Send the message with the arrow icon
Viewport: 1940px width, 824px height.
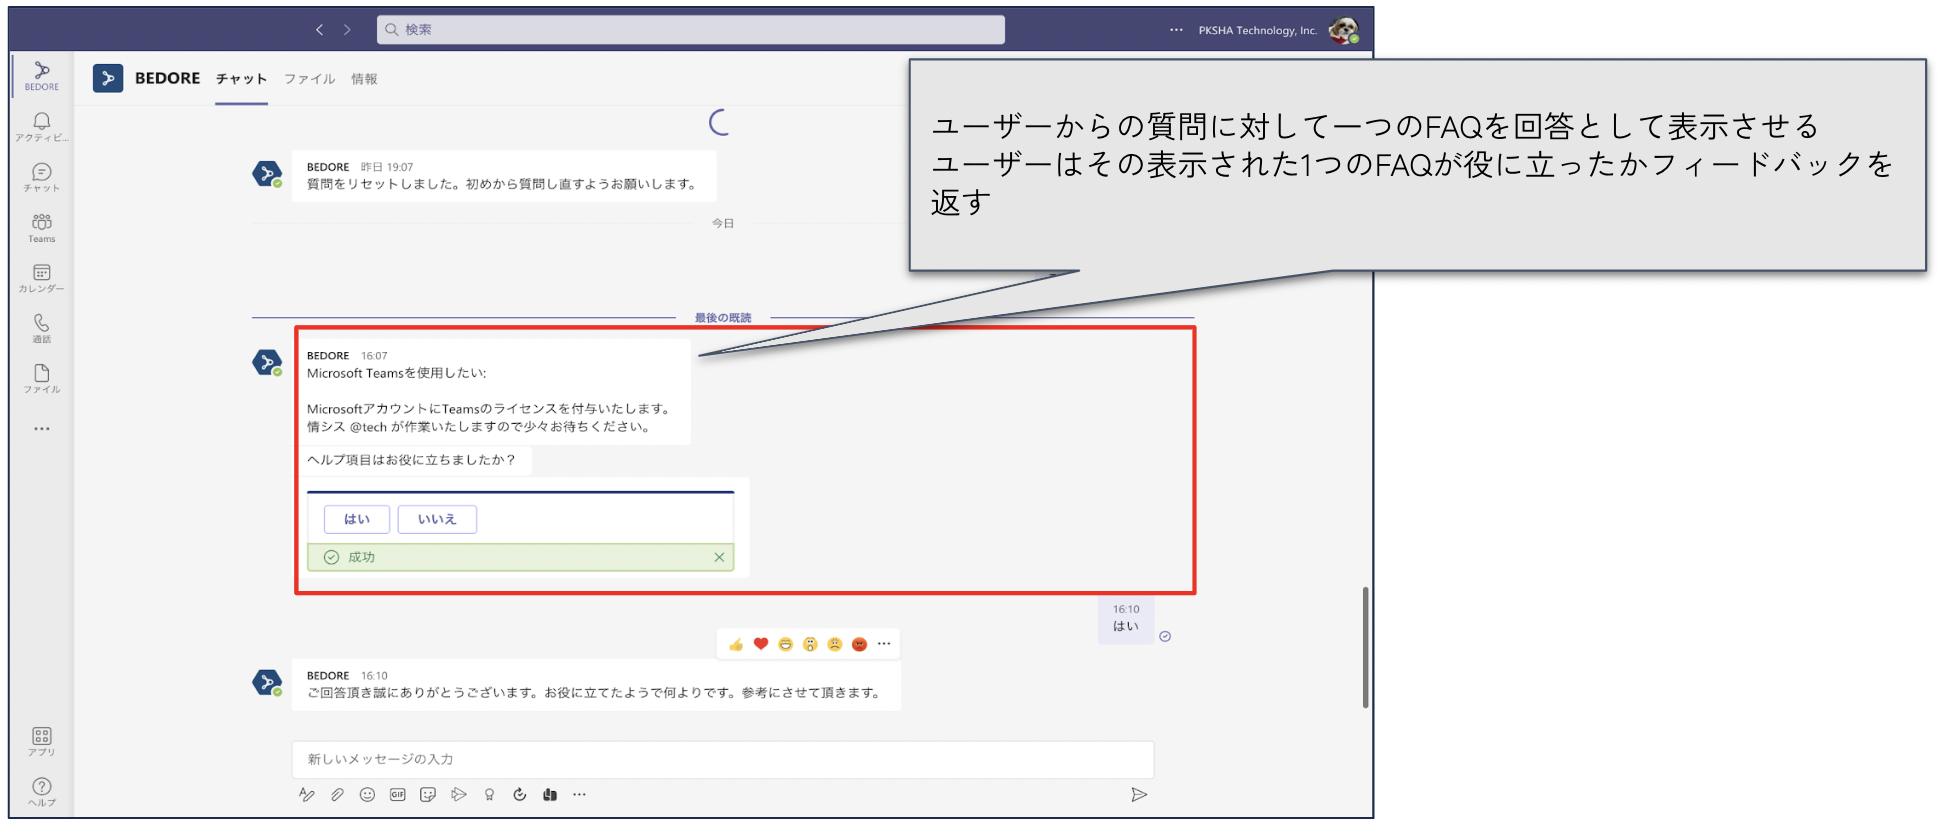pyautogui.click(x=1138, y=795)
